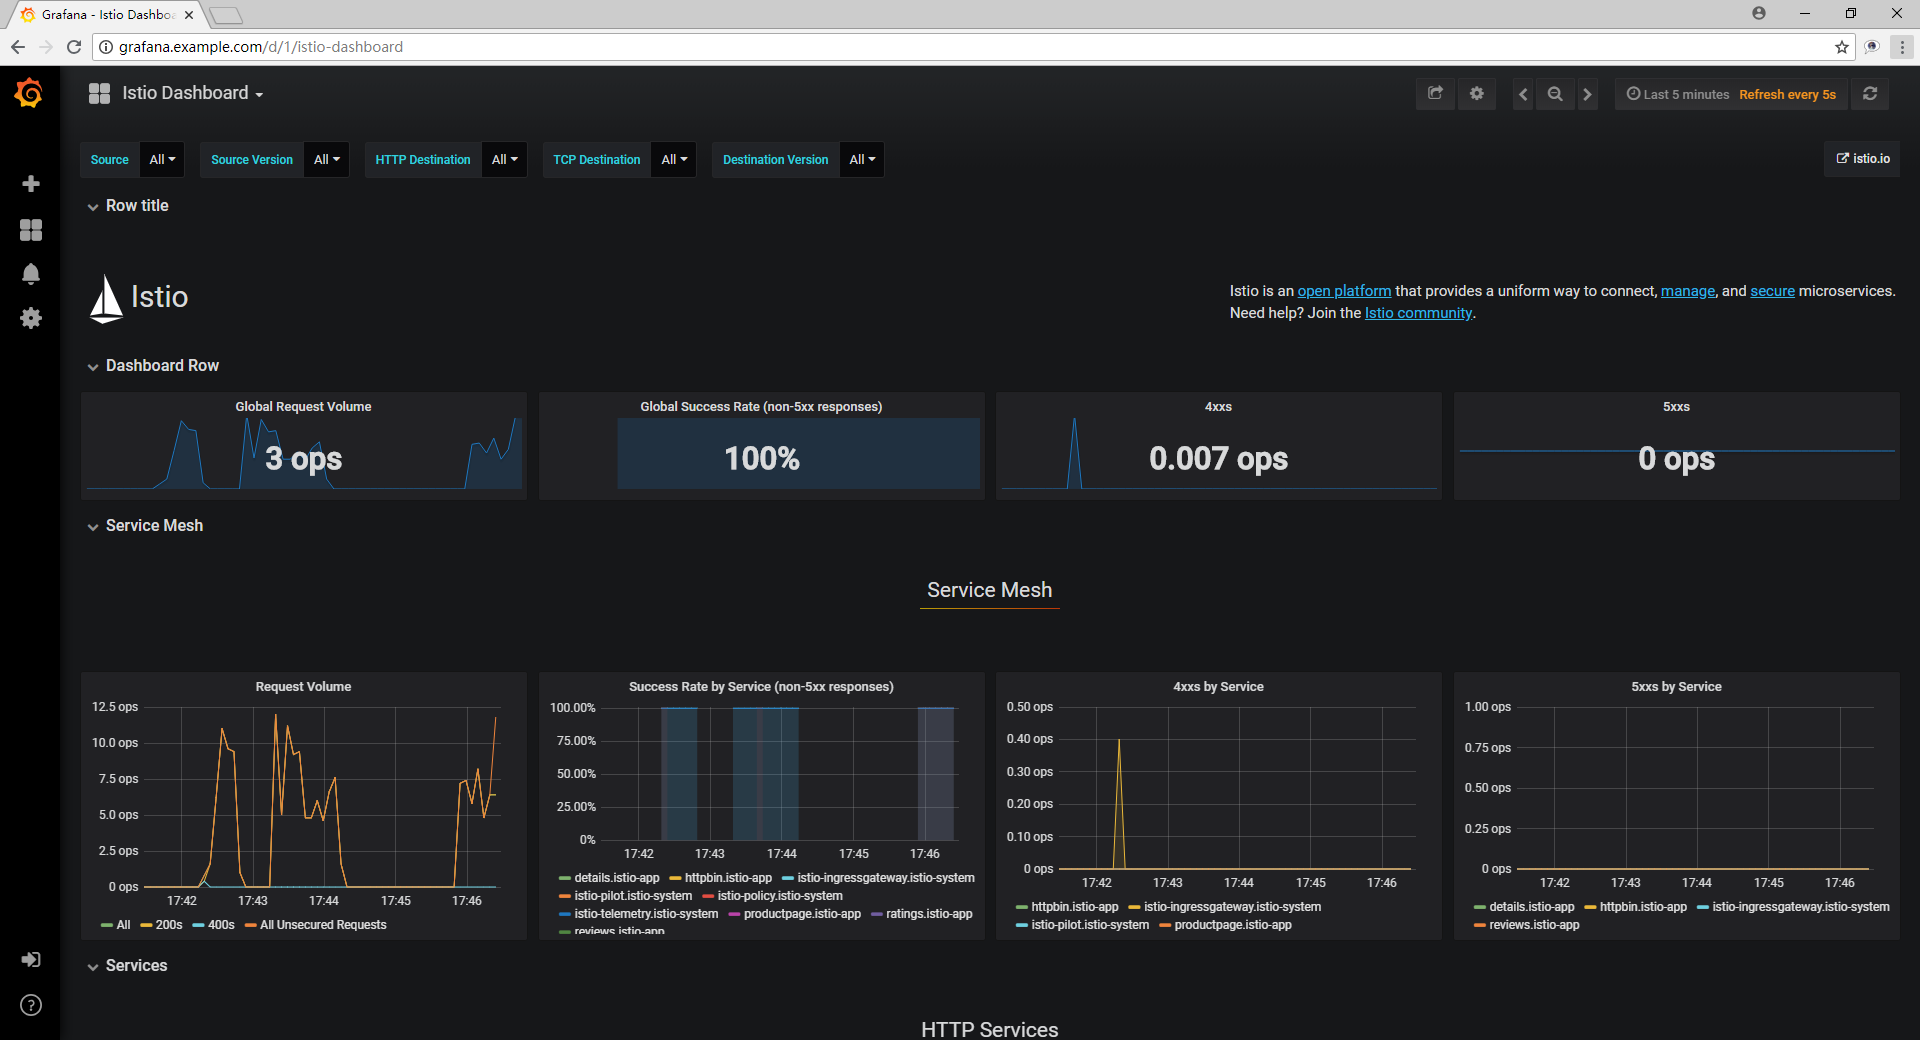Open a new browser tab
Screen dimensions: 1920x1040
tap(226, 15)
